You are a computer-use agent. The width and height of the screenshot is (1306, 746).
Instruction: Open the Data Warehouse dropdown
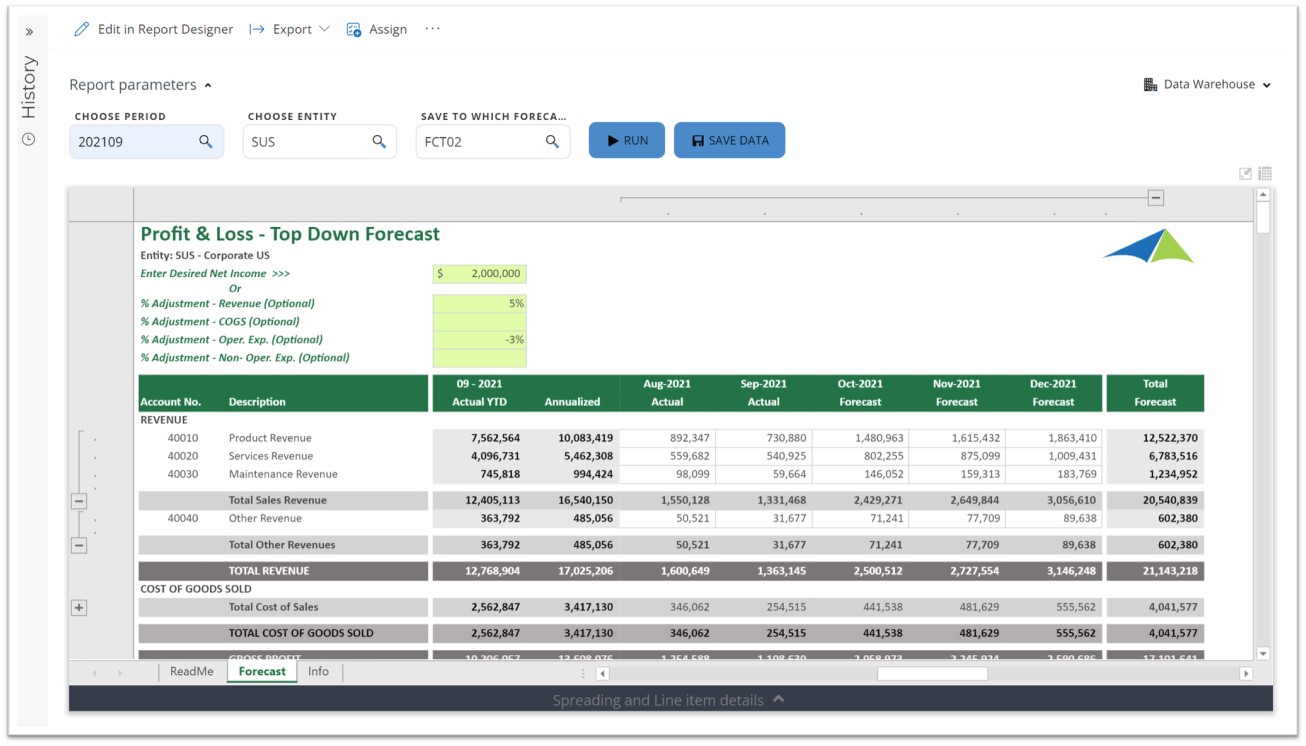pyautogui.click(x=1208, y=85)
